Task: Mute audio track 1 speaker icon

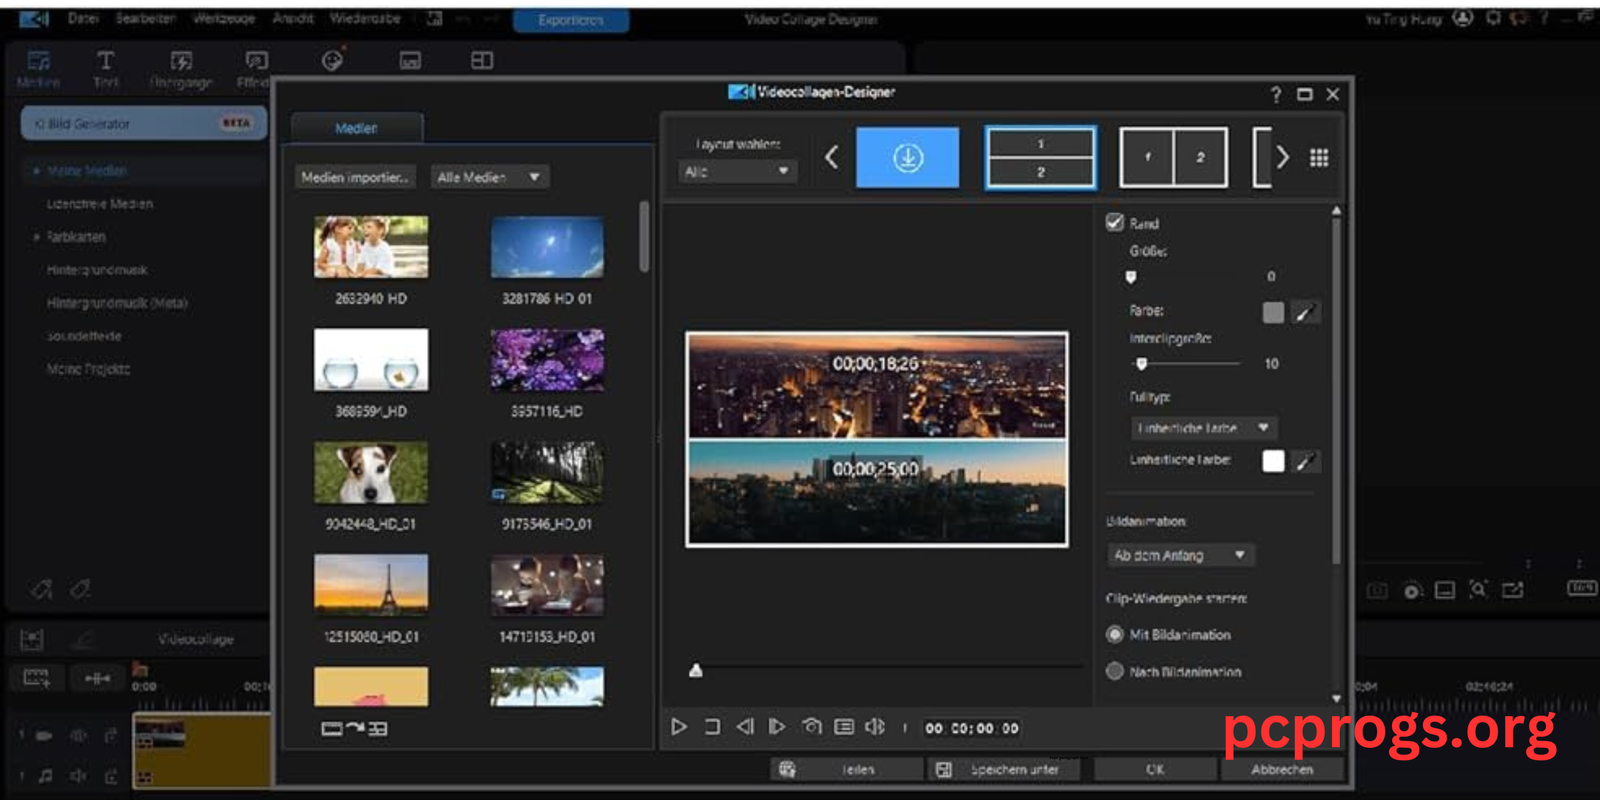Action: 78,776
